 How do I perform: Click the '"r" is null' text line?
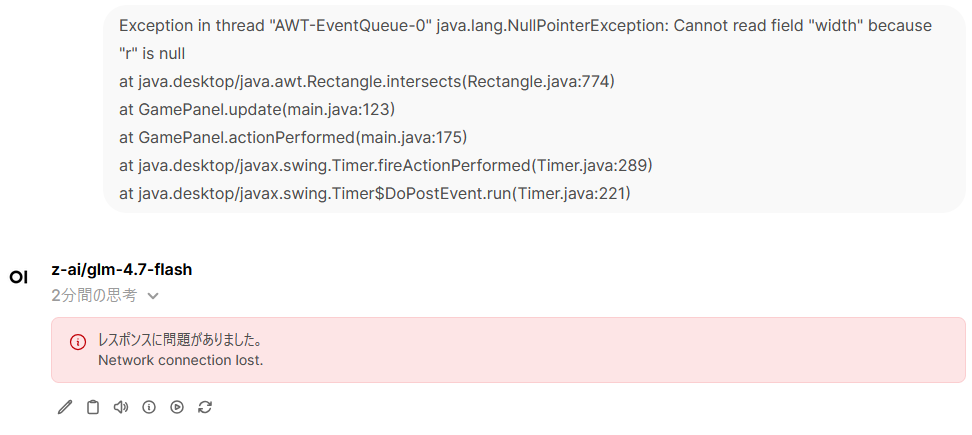point(152,54)
